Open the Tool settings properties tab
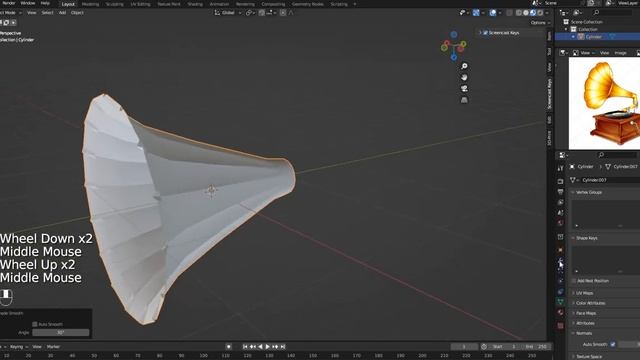640x360 pixels. 560,168
